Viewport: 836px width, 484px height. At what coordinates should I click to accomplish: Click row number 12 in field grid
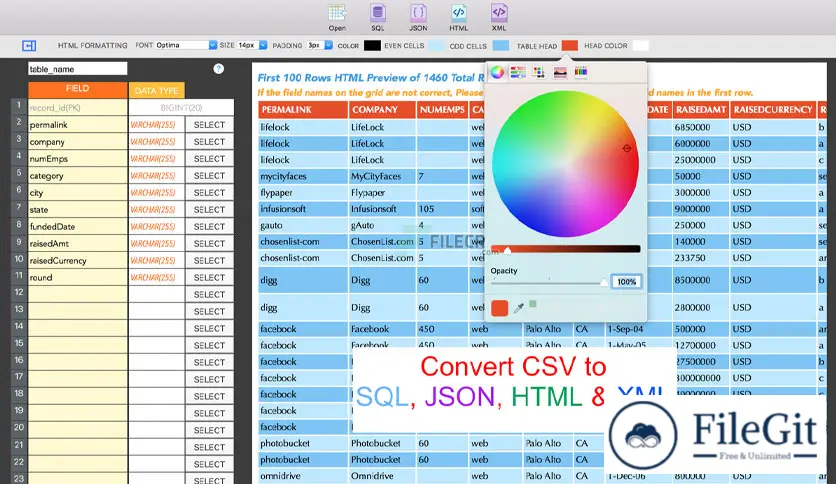pos(19,292)
